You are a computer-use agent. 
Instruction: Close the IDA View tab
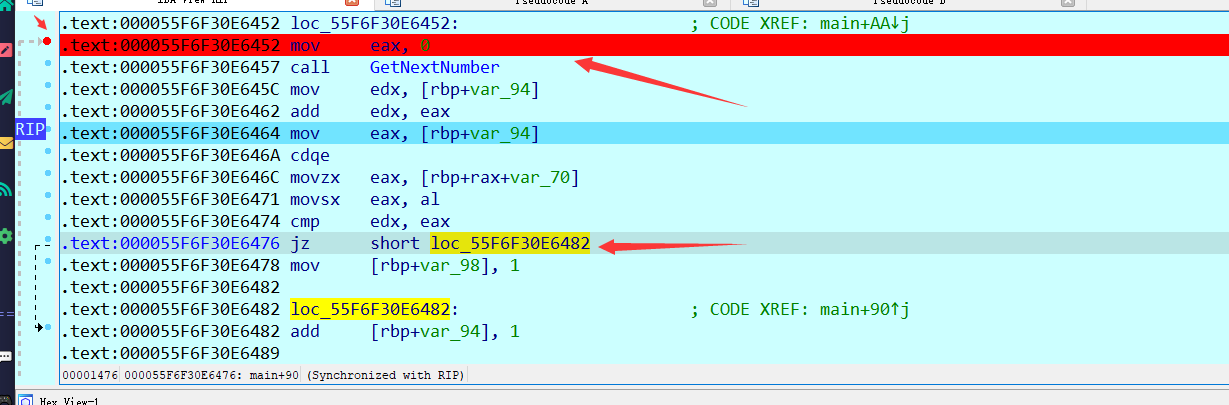point(367,4)
